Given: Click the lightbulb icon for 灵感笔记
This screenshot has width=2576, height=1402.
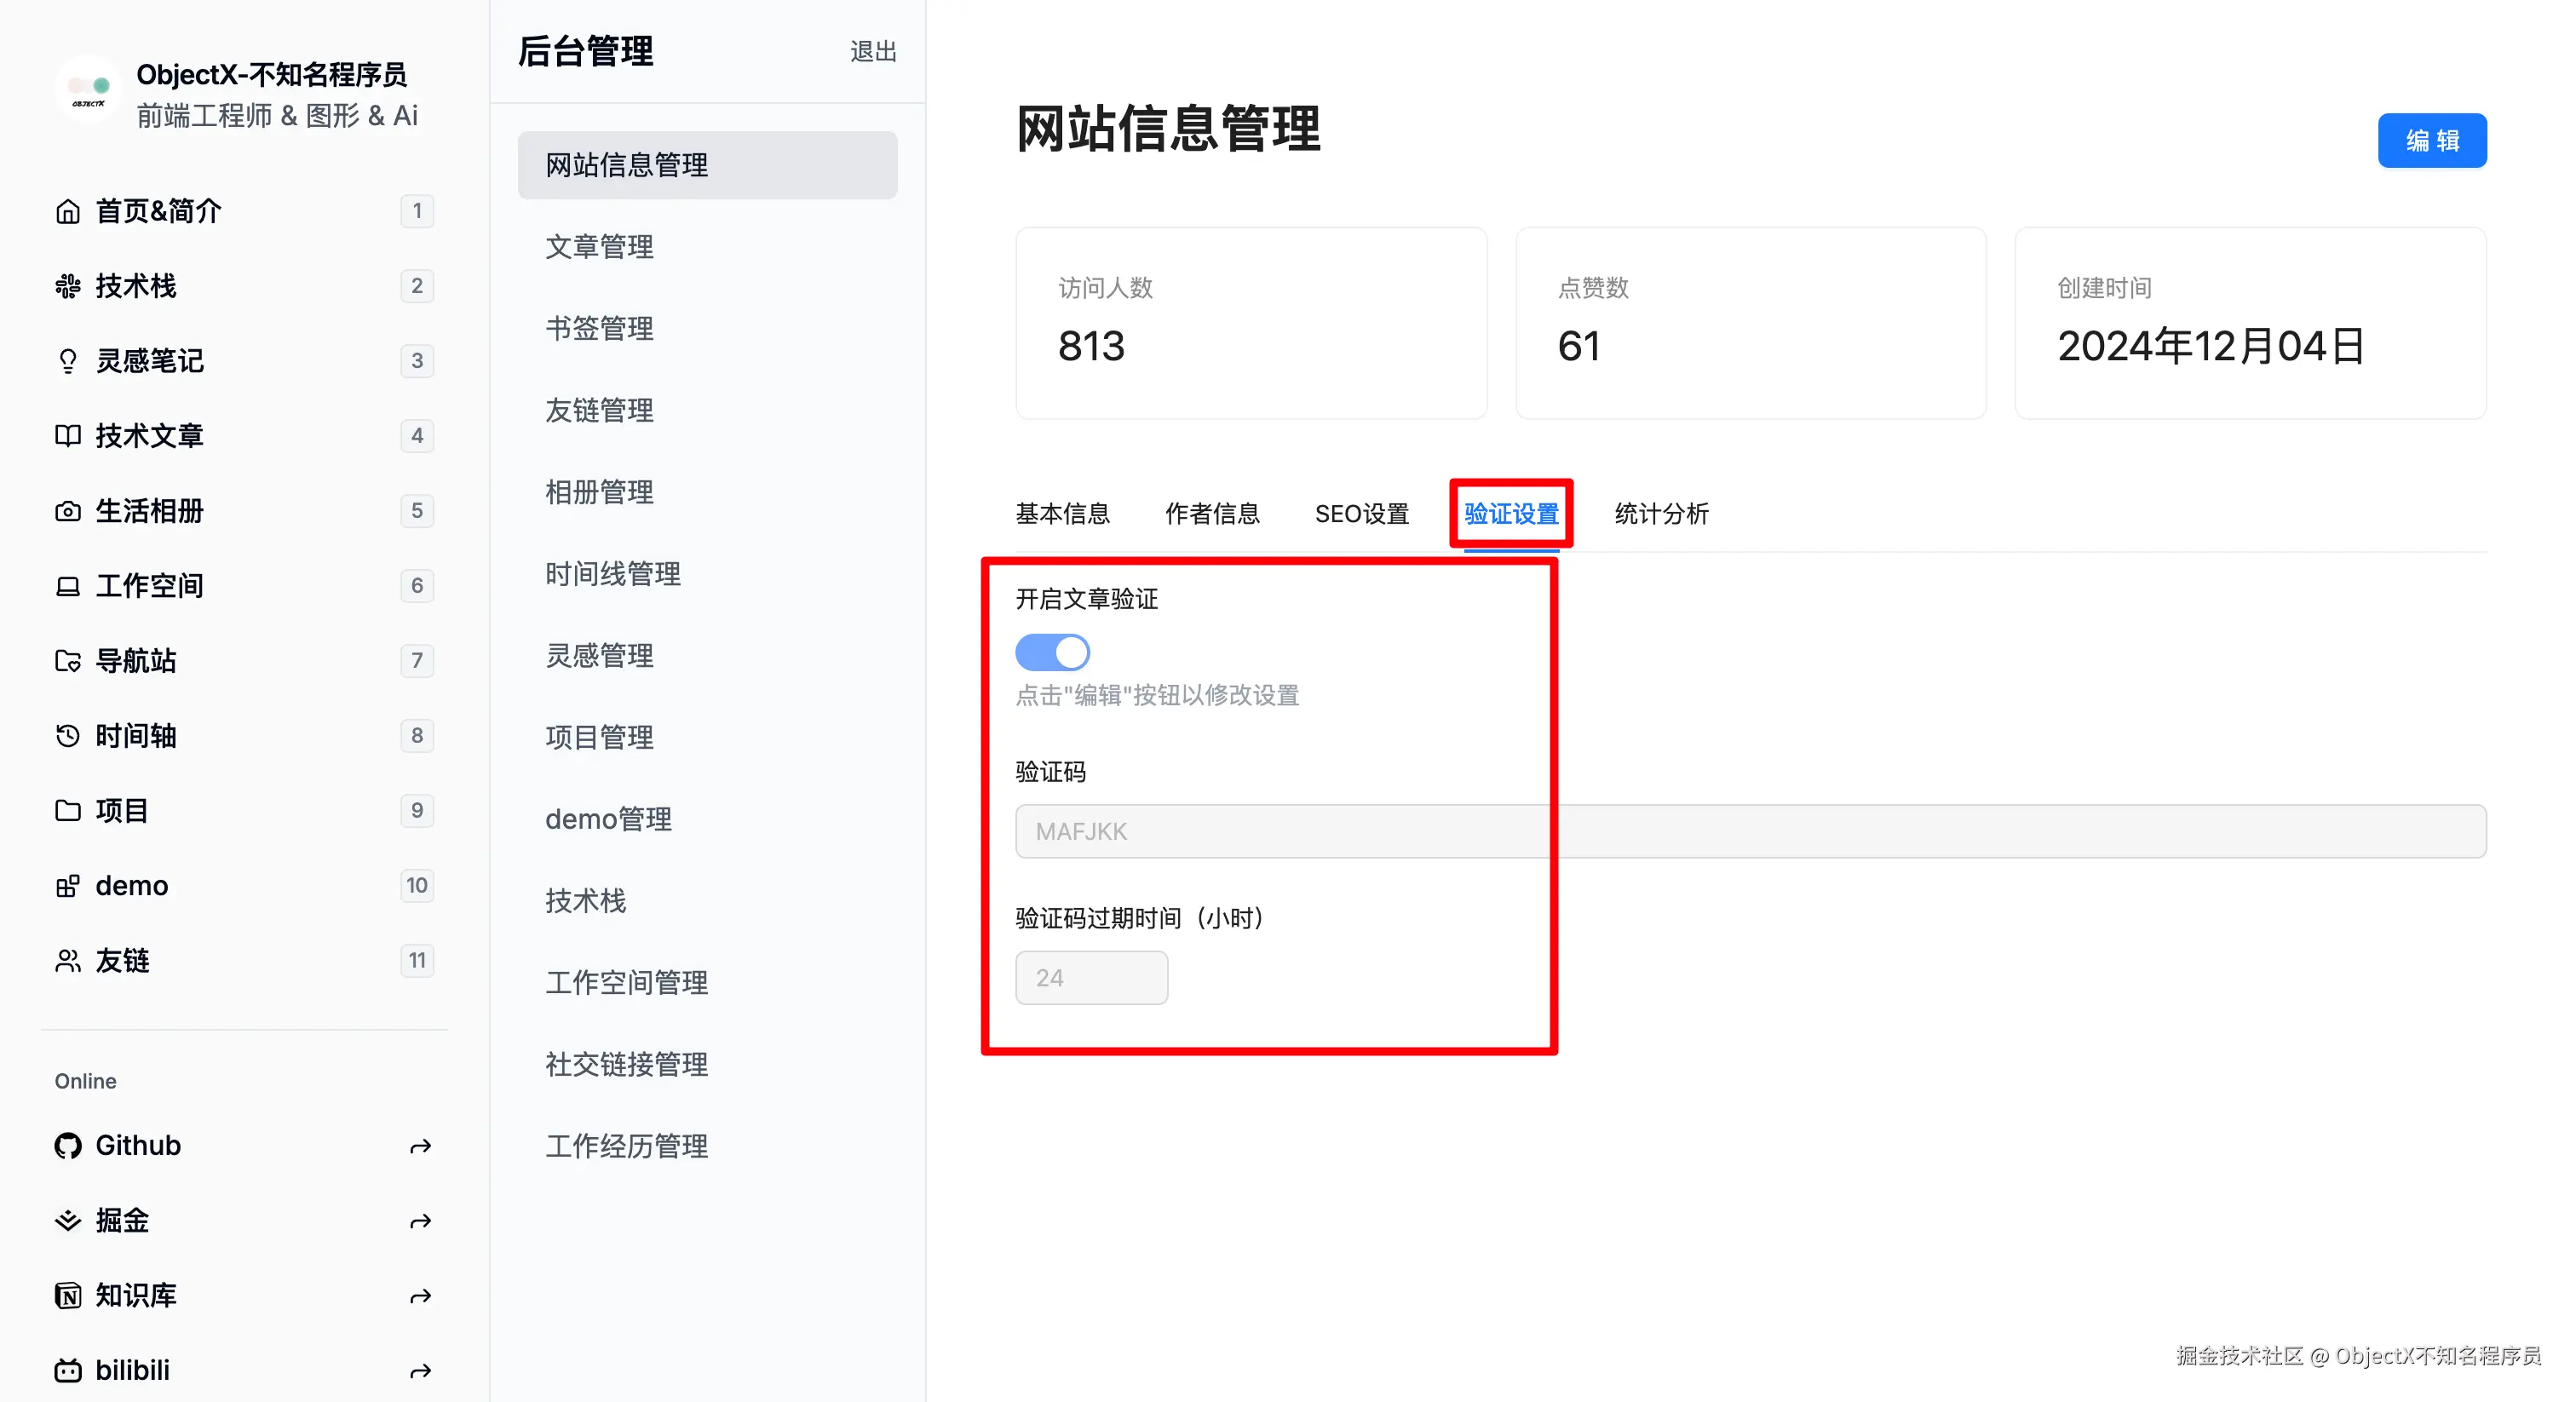Looking at the screenshot, I should 67,361.
